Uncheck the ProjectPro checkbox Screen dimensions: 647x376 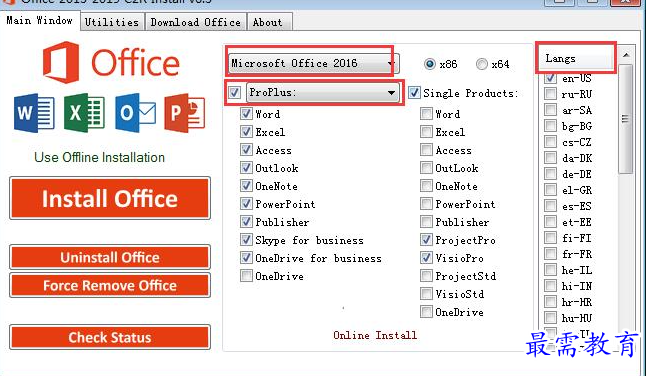coord(426,239)
